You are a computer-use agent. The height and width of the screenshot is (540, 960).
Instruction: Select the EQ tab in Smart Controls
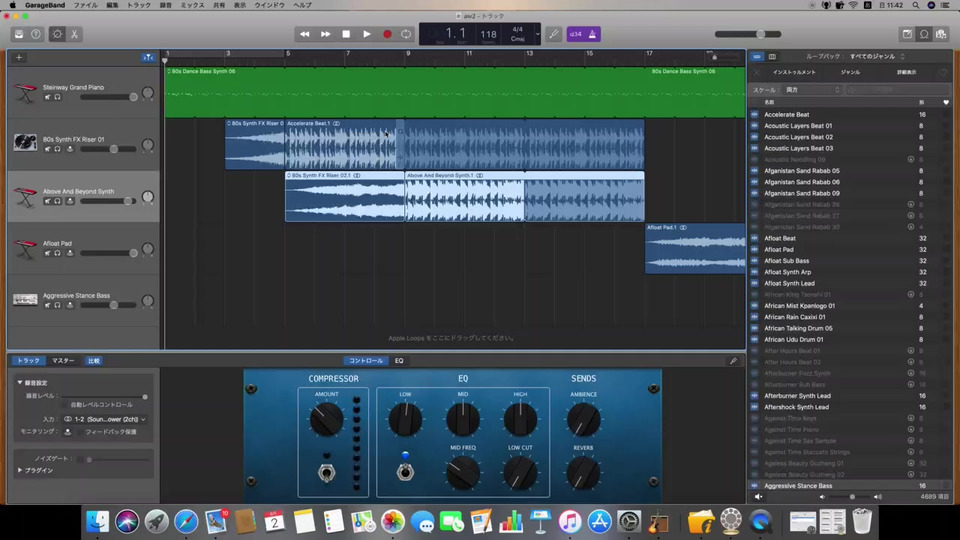tap(399, 361)
